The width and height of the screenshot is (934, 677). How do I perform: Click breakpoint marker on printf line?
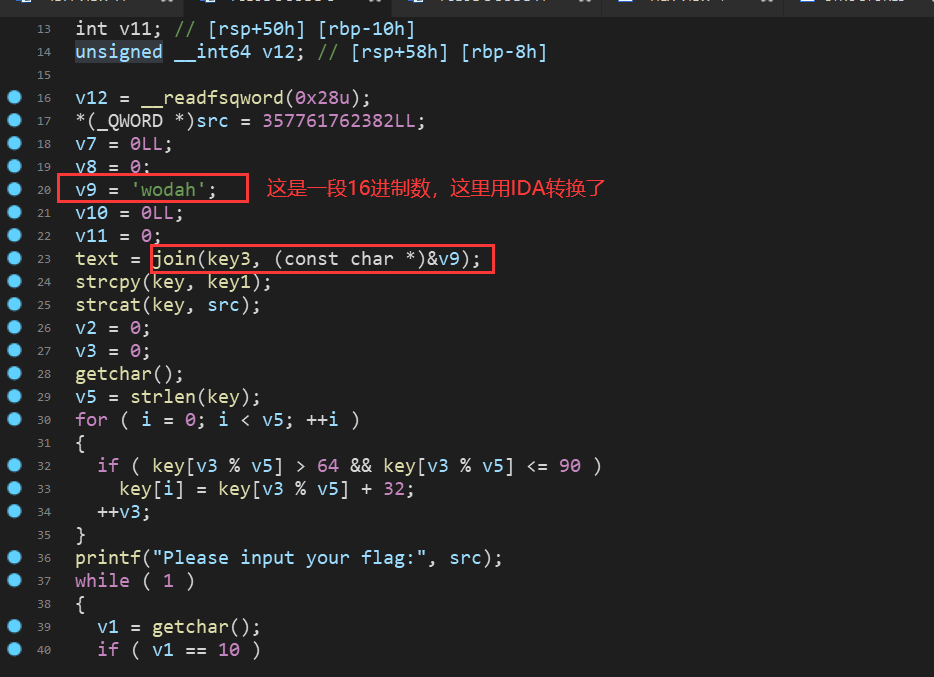(14, 557)
